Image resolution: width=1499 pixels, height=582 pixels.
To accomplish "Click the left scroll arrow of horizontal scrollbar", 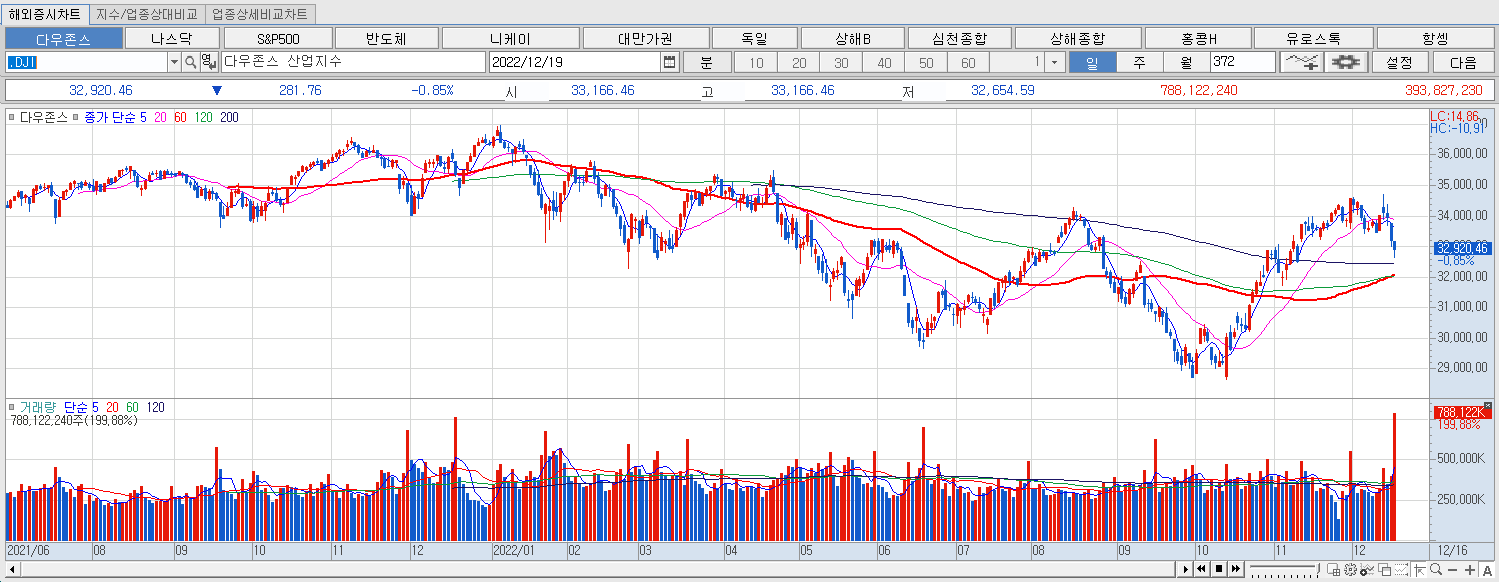I will point(12,570).
